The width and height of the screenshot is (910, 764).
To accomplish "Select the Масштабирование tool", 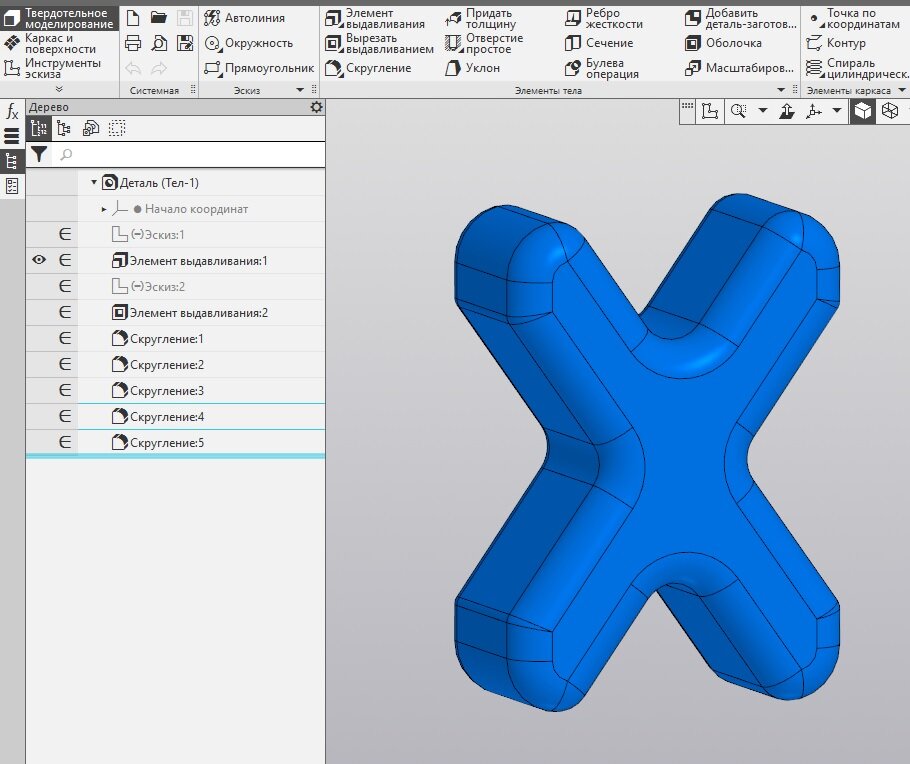I will [x=739, y=68].
